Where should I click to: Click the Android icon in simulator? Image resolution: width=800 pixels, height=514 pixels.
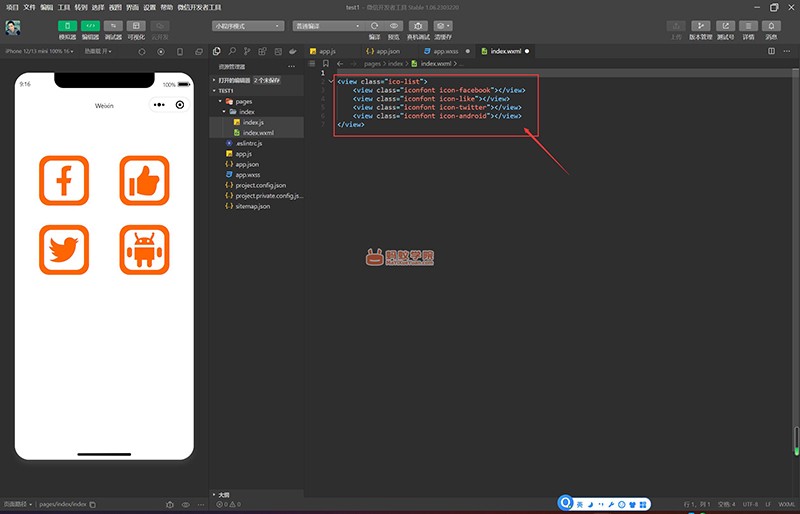click(144, 250)
